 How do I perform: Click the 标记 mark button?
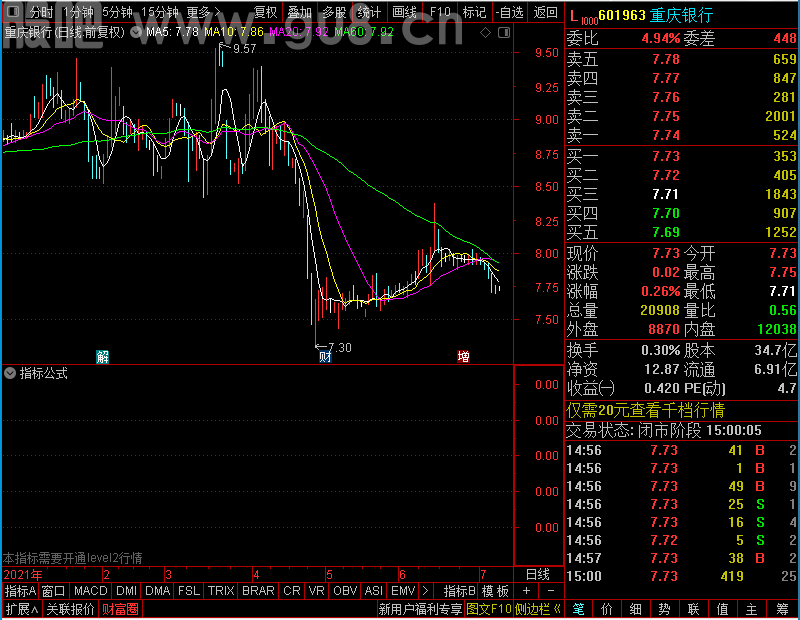pos(474,12)
